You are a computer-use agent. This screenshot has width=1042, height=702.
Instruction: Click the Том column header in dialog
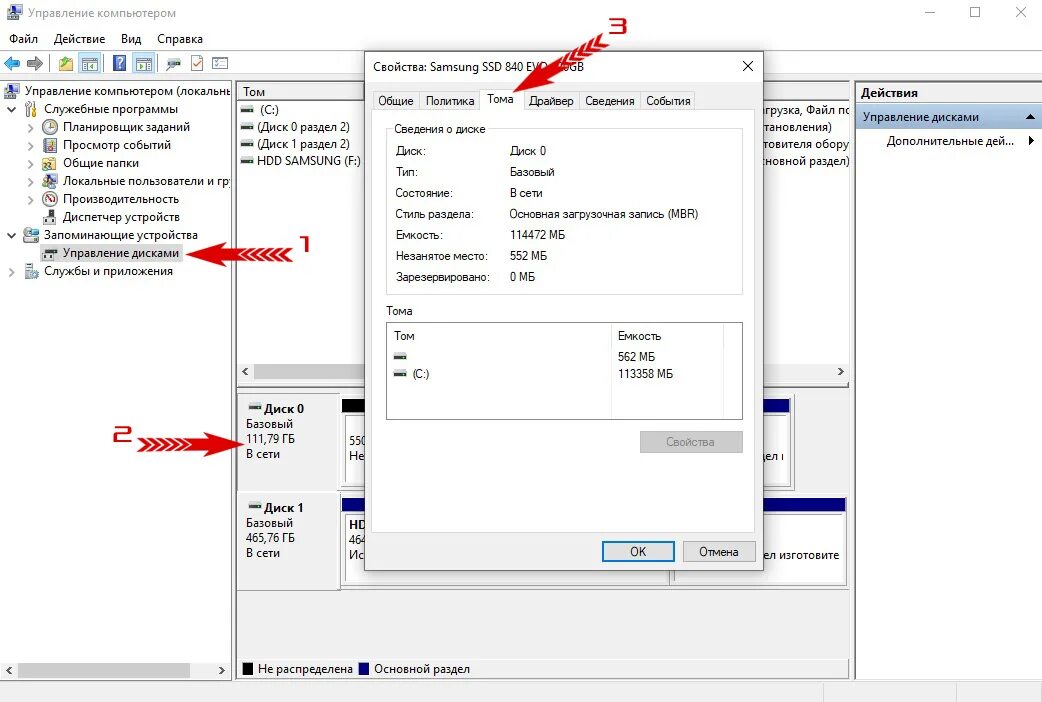pyautogui.click(x=498, y=336)
